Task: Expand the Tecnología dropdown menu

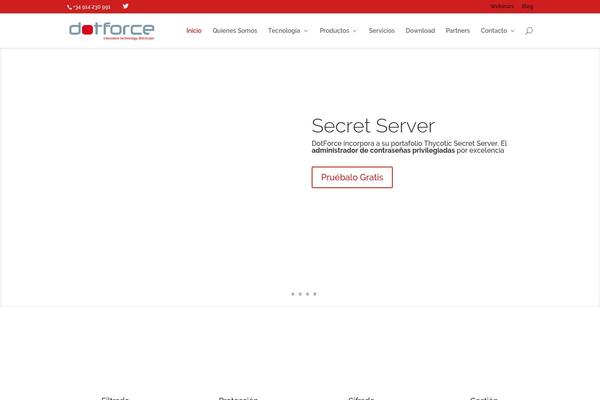Action: pos(288,31)
